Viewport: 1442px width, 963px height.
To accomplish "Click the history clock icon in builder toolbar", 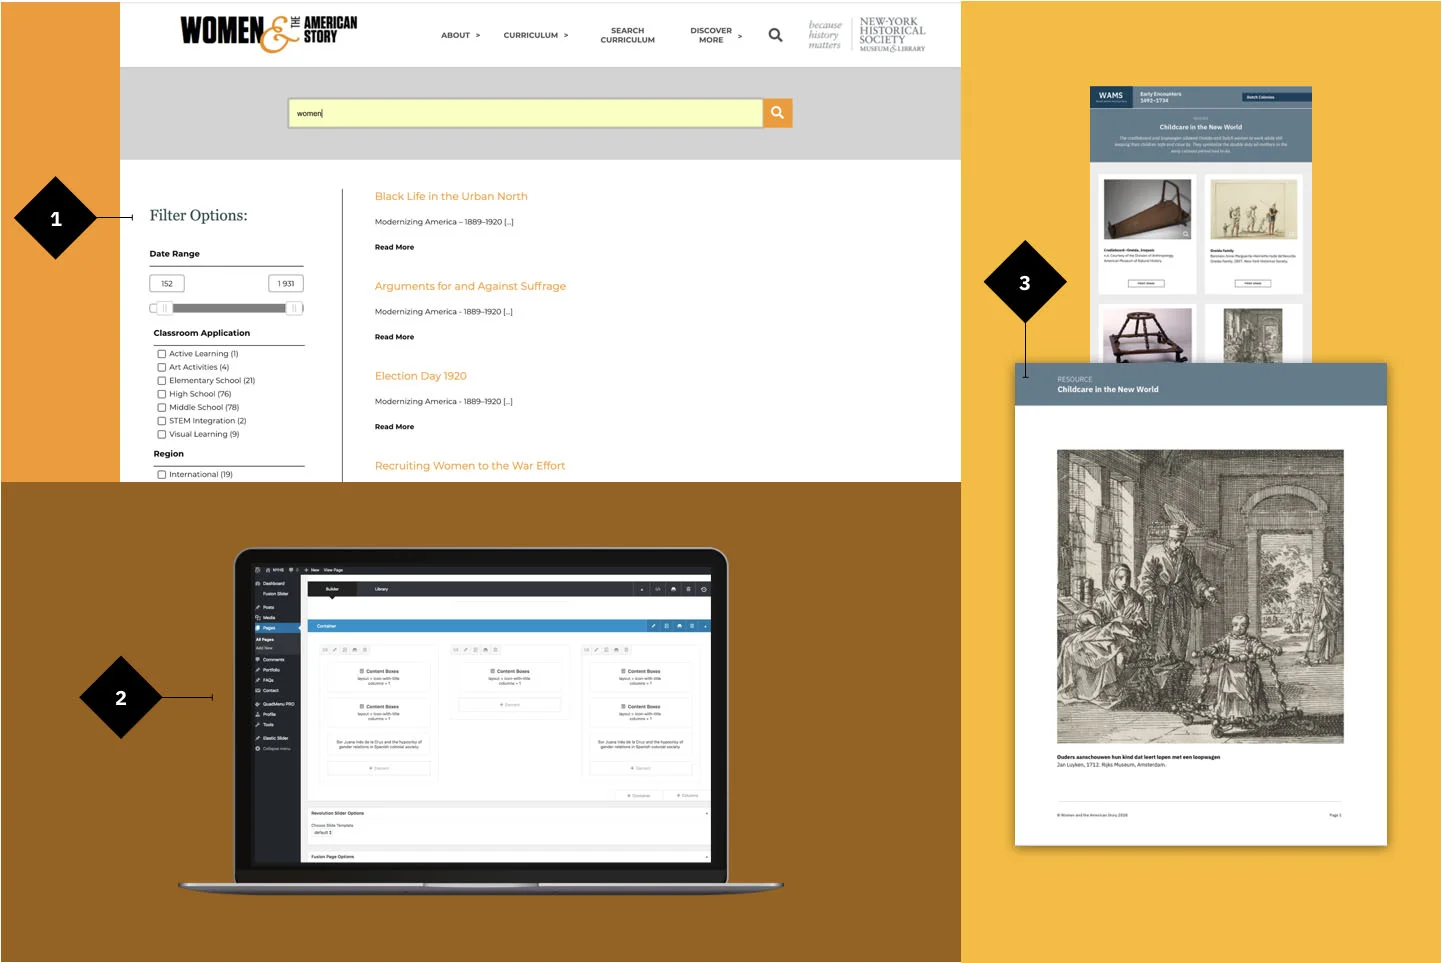I will 704,589.
